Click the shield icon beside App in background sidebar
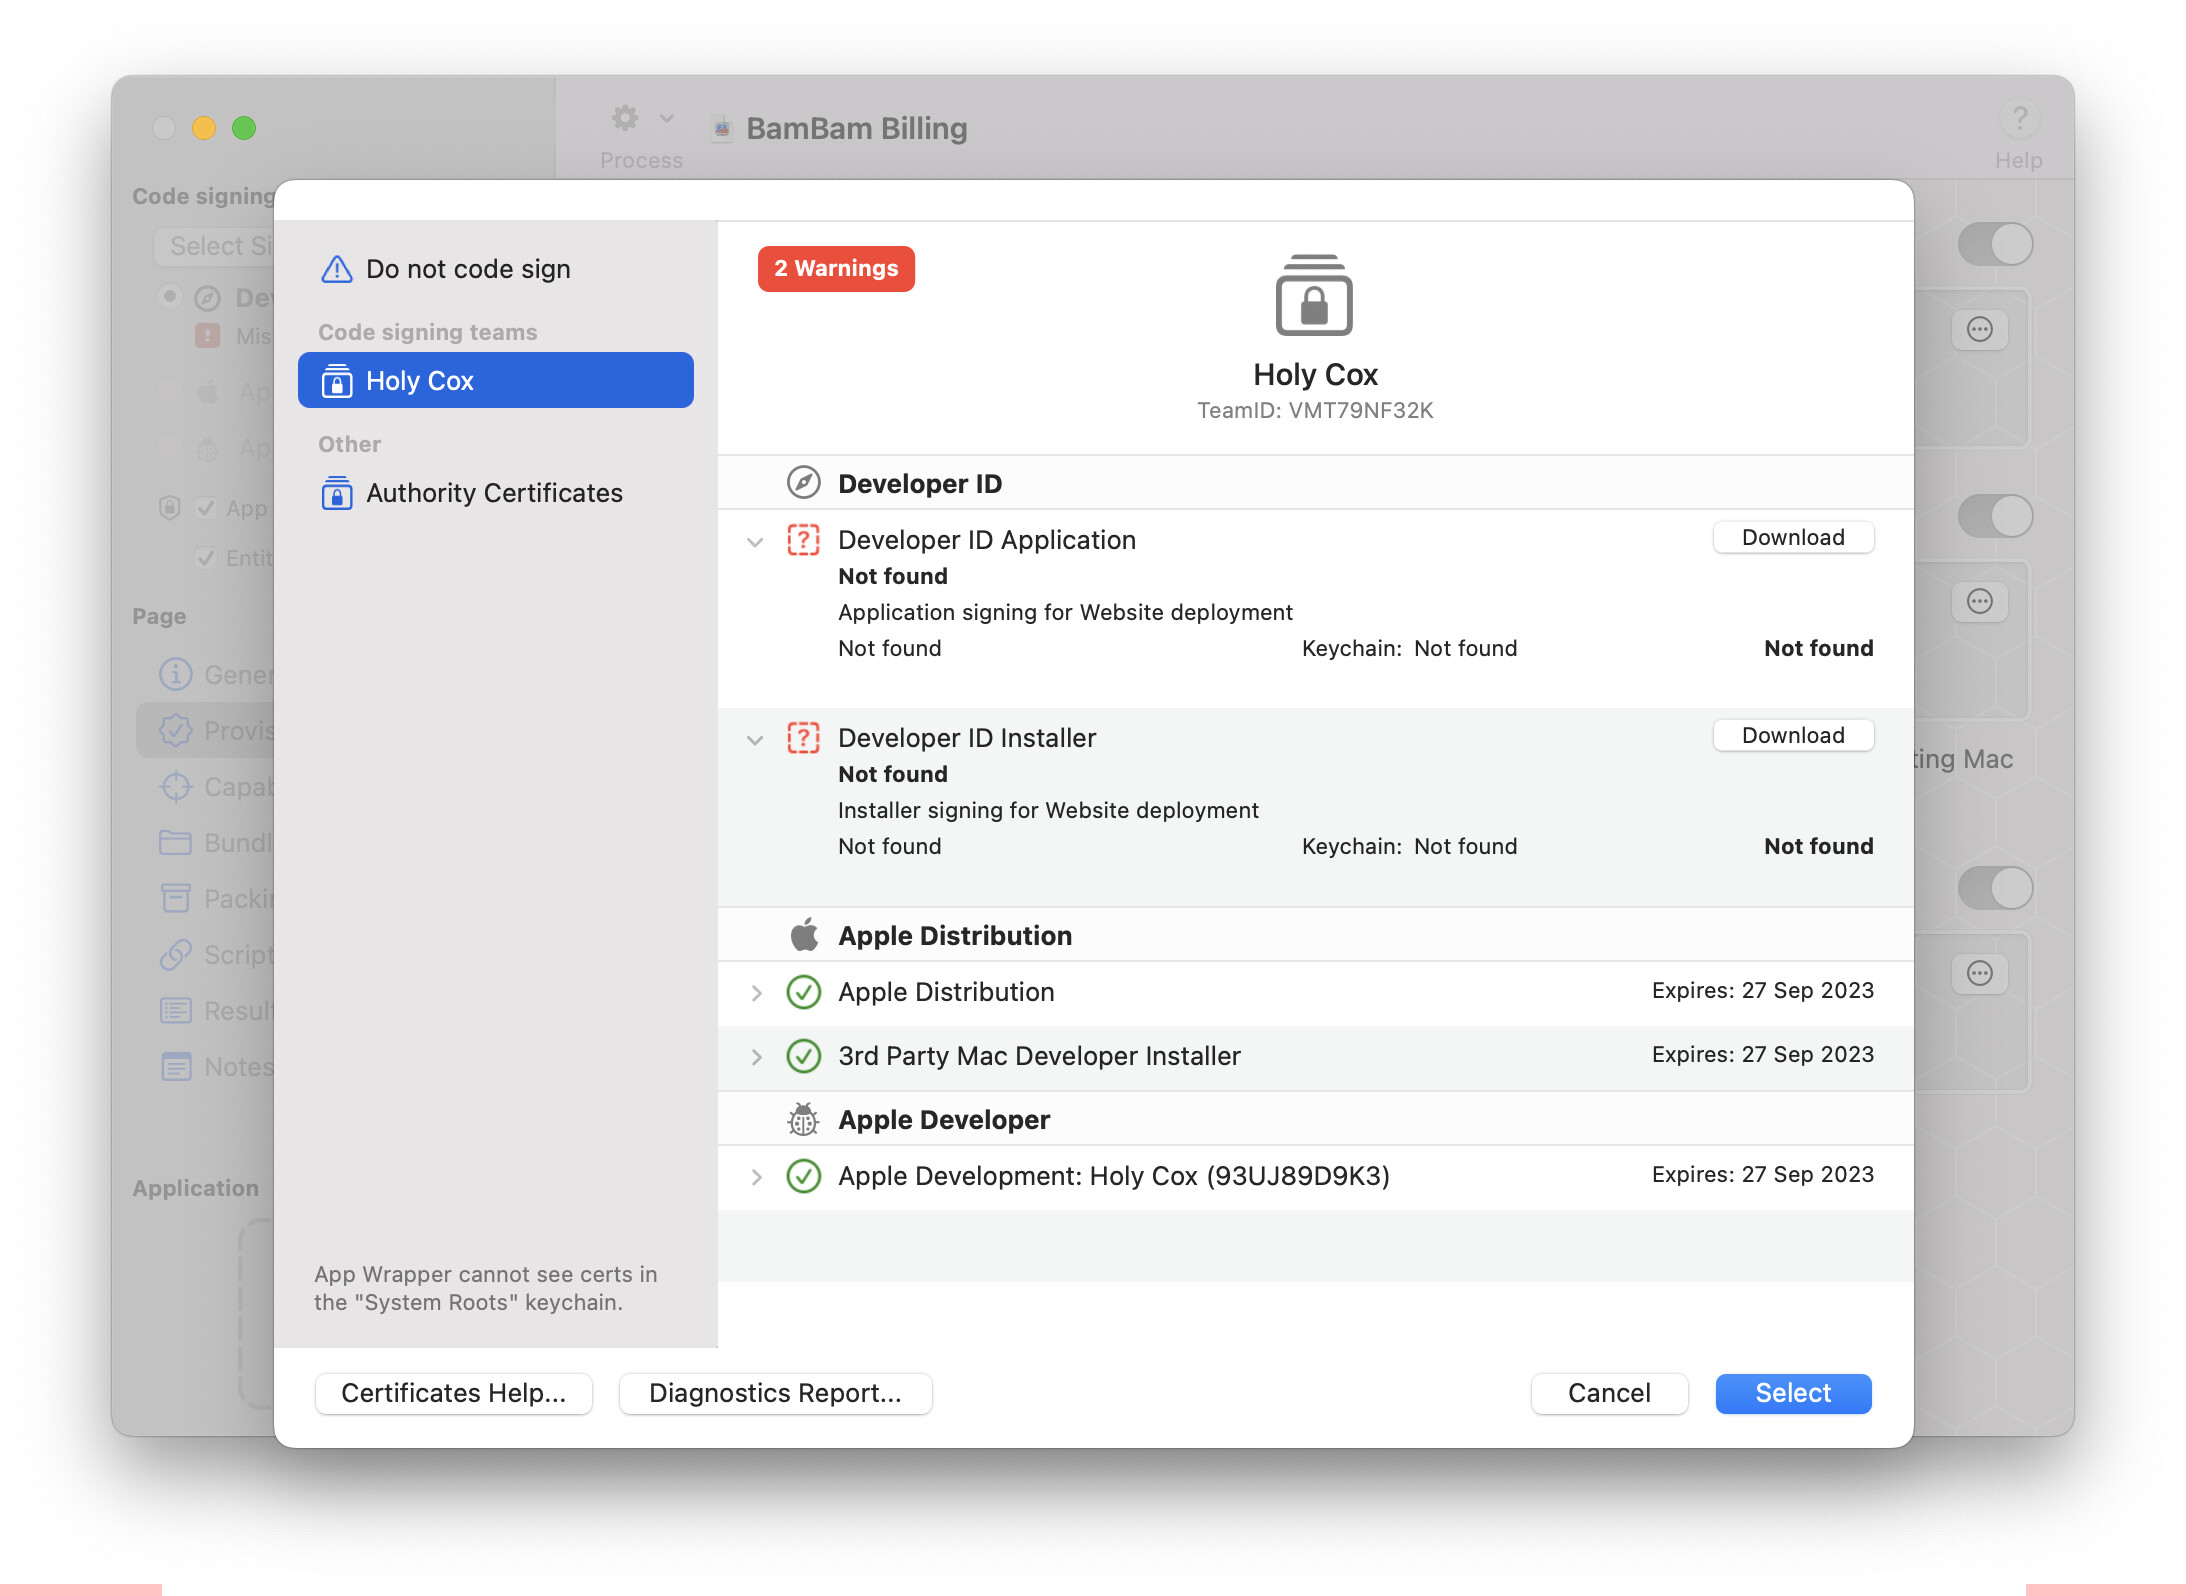 169,507
